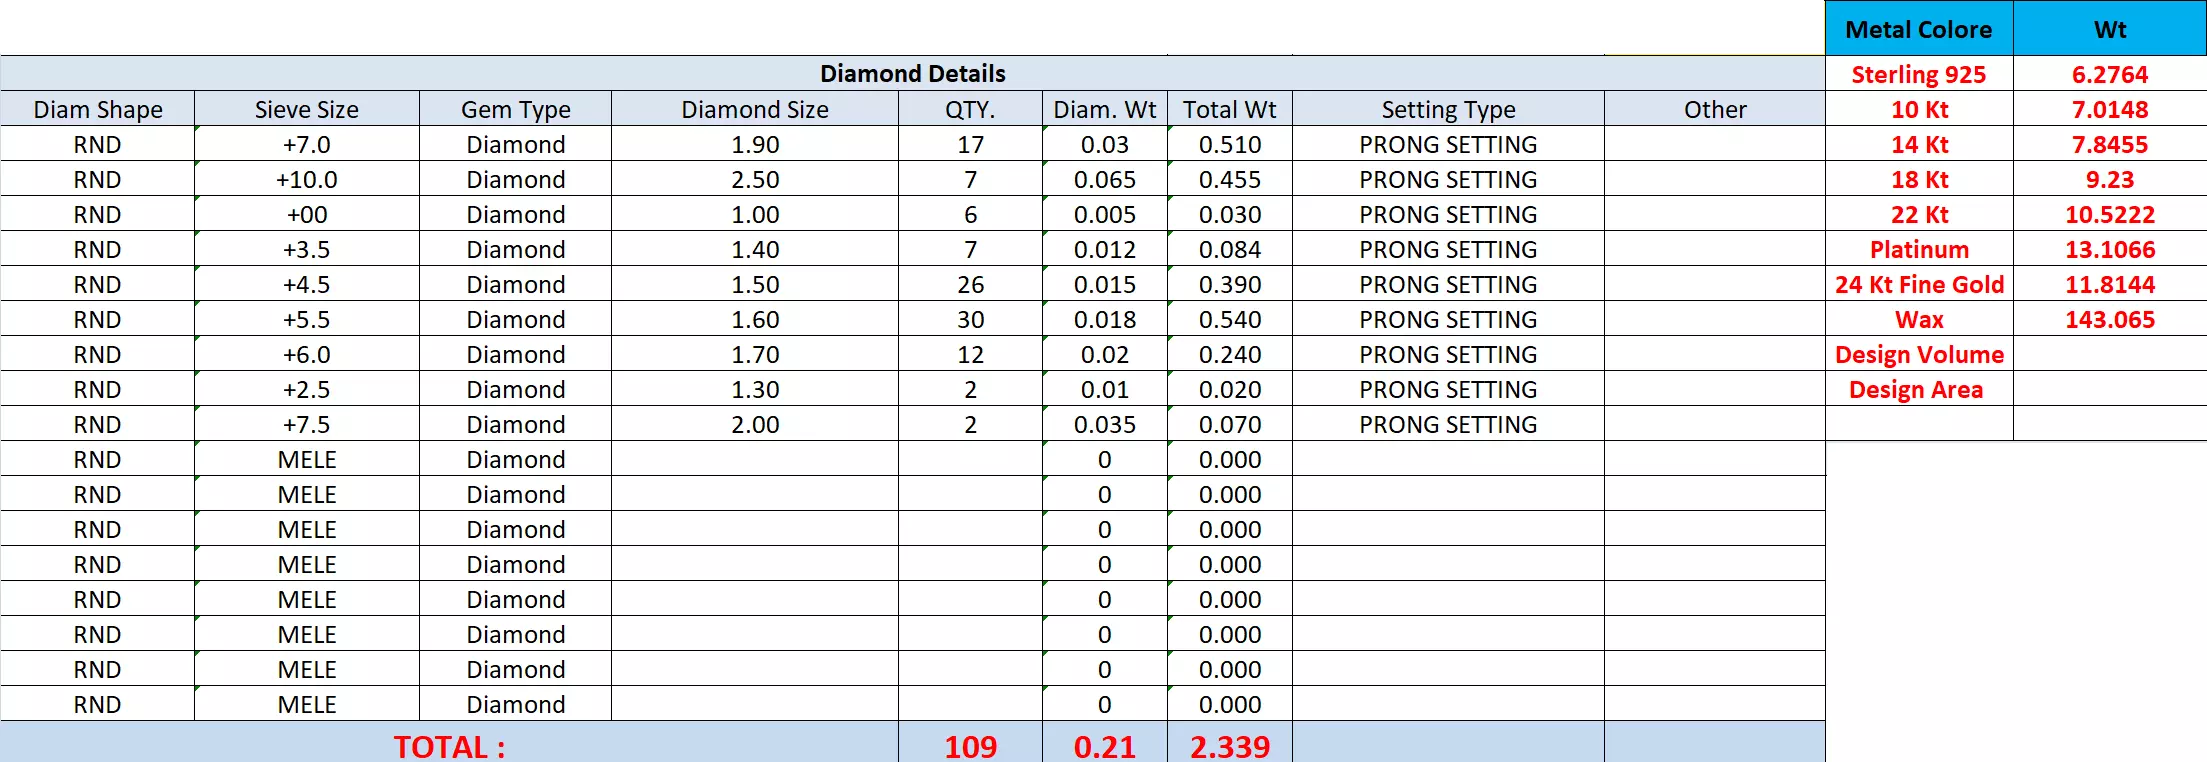Click the weight value 13.1066
The height and width of the screenshot is (762, 2207).
(2110, 249)
